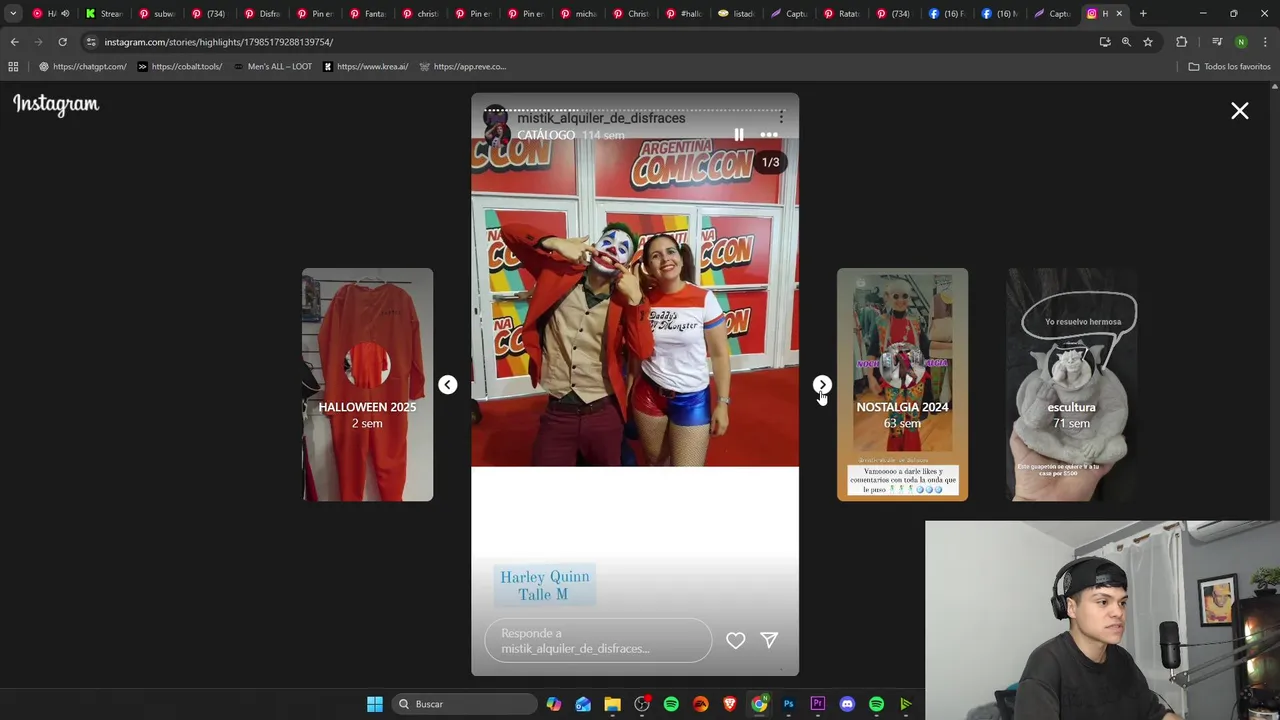Screen dimensions: 1280x720
Task: Switch to the Fanta Pinterest tab
Action: pos(368,14)
